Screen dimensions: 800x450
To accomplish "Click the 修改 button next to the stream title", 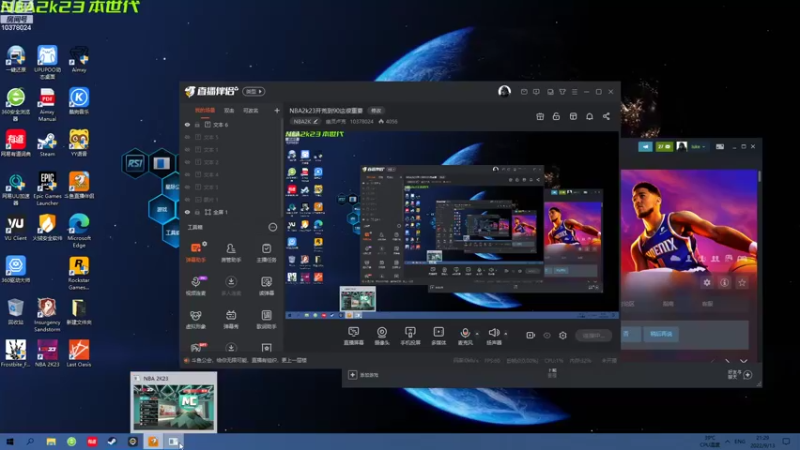I will click(376, 111).
